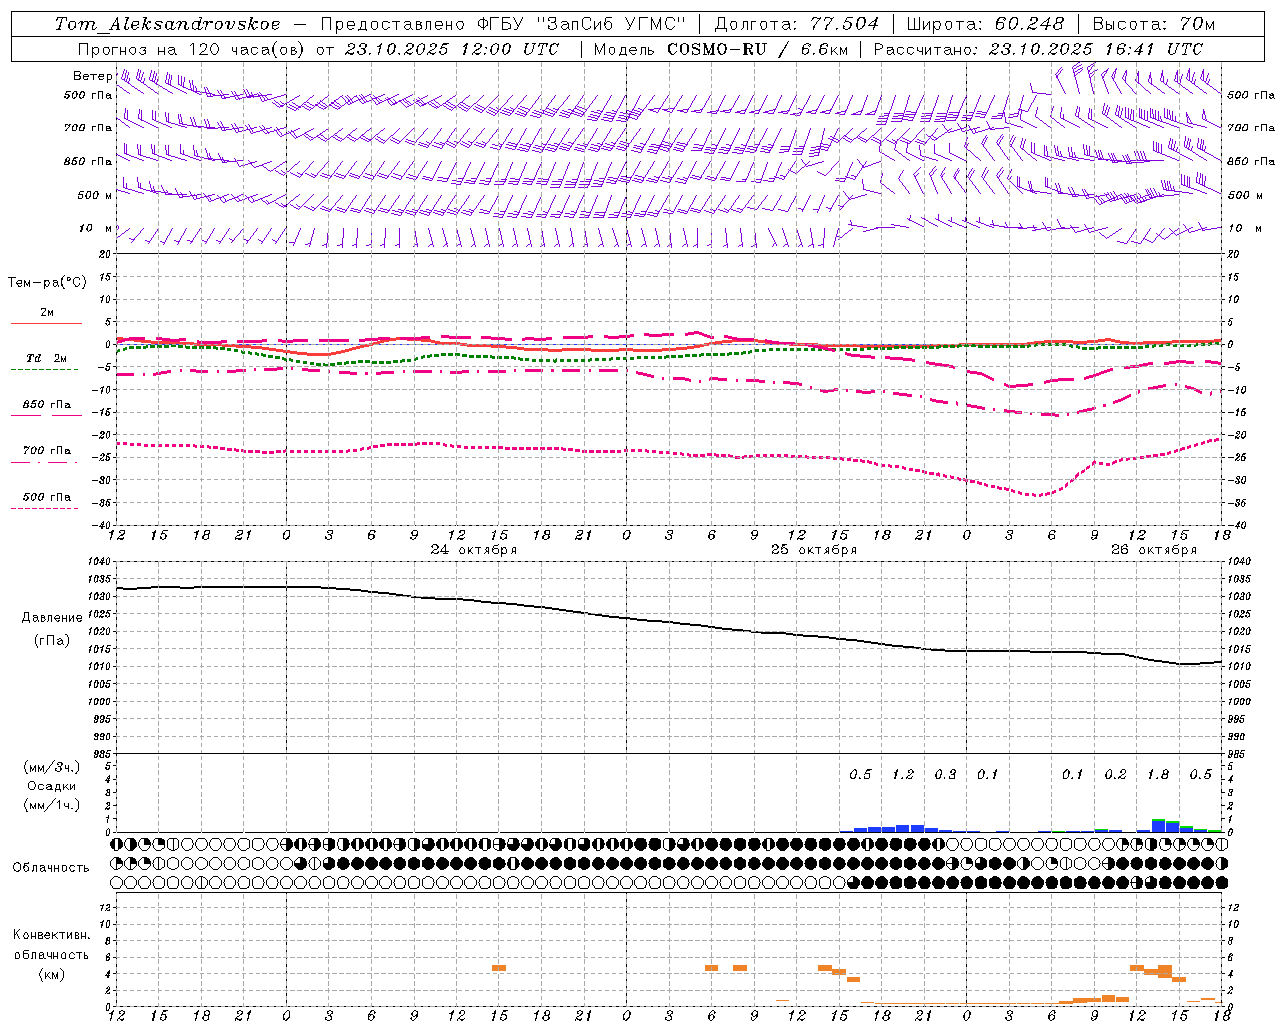Click the orange convective bar at 15h, 24 October

point(499,968)
